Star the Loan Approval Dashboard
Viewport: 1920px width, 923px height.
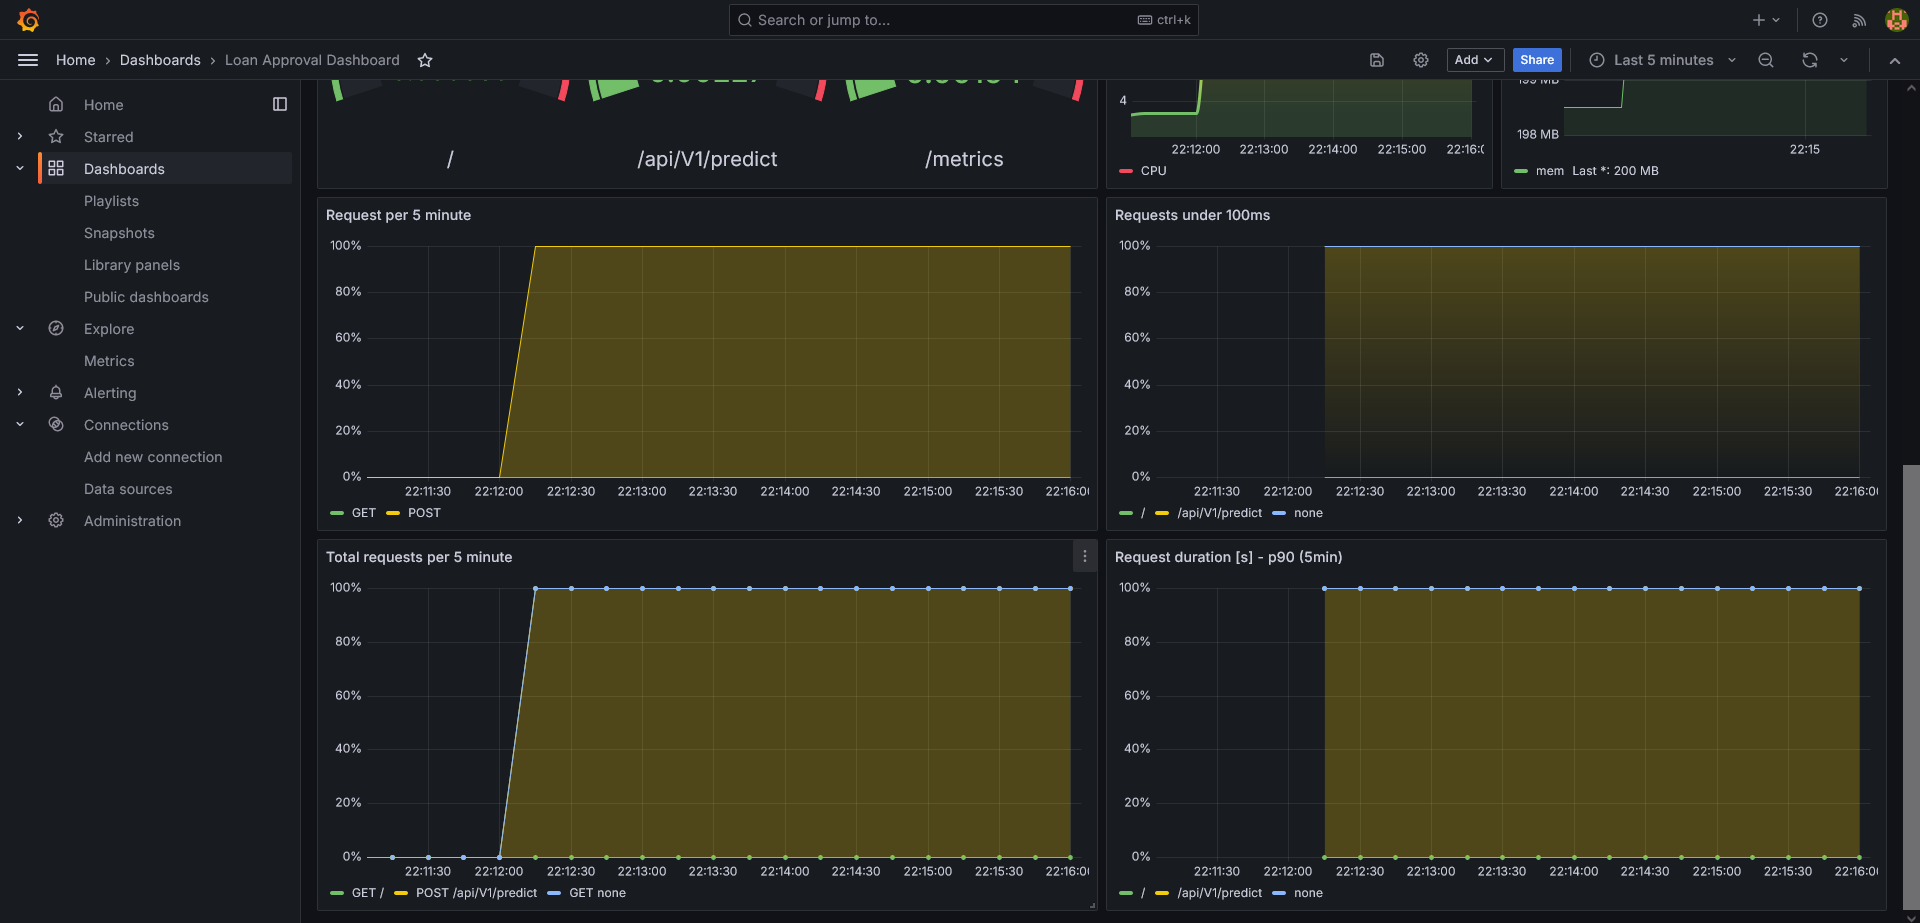tap(425, 60)
